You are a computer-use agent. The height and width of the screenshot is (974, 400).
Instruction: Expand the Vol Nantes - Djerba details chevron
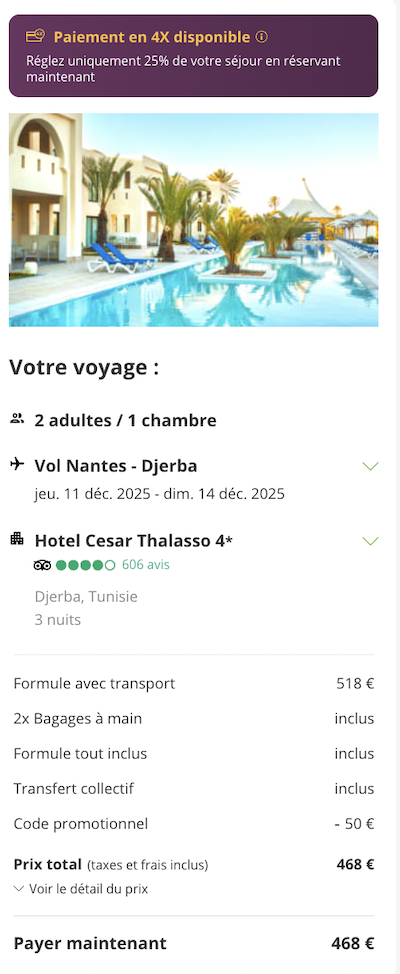click(x=370, y=466)
